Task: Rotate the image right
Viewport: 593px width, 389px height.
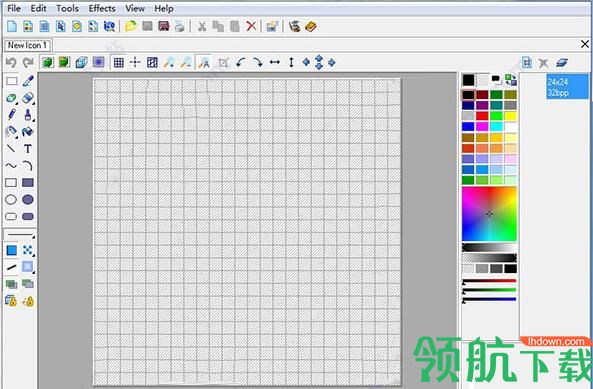Action: pyautogui.click(x=258, y=62)
